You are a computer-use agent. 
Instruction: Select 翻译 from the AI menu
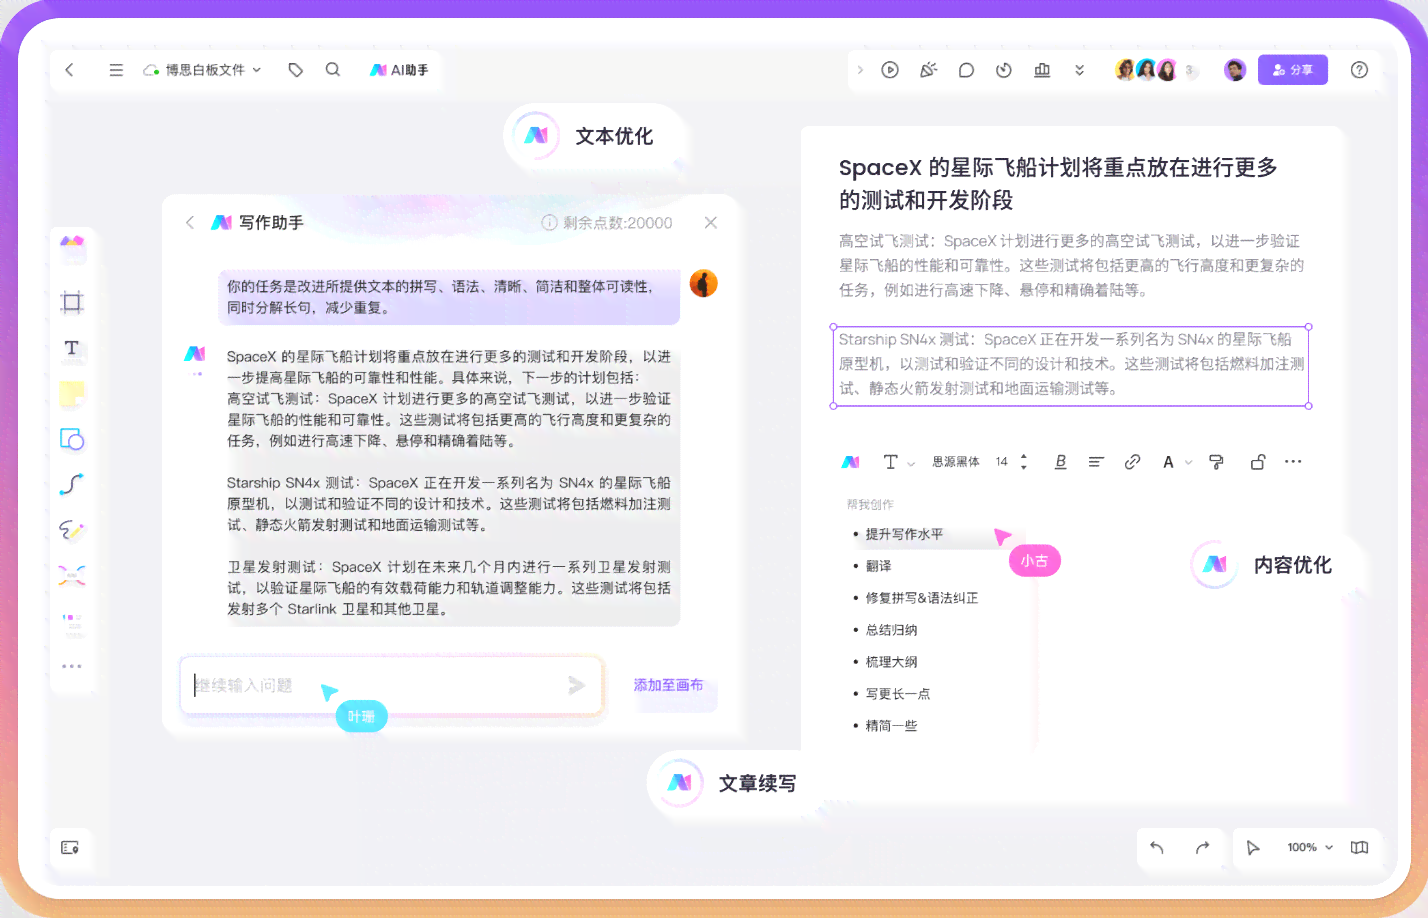pos(878,566)
